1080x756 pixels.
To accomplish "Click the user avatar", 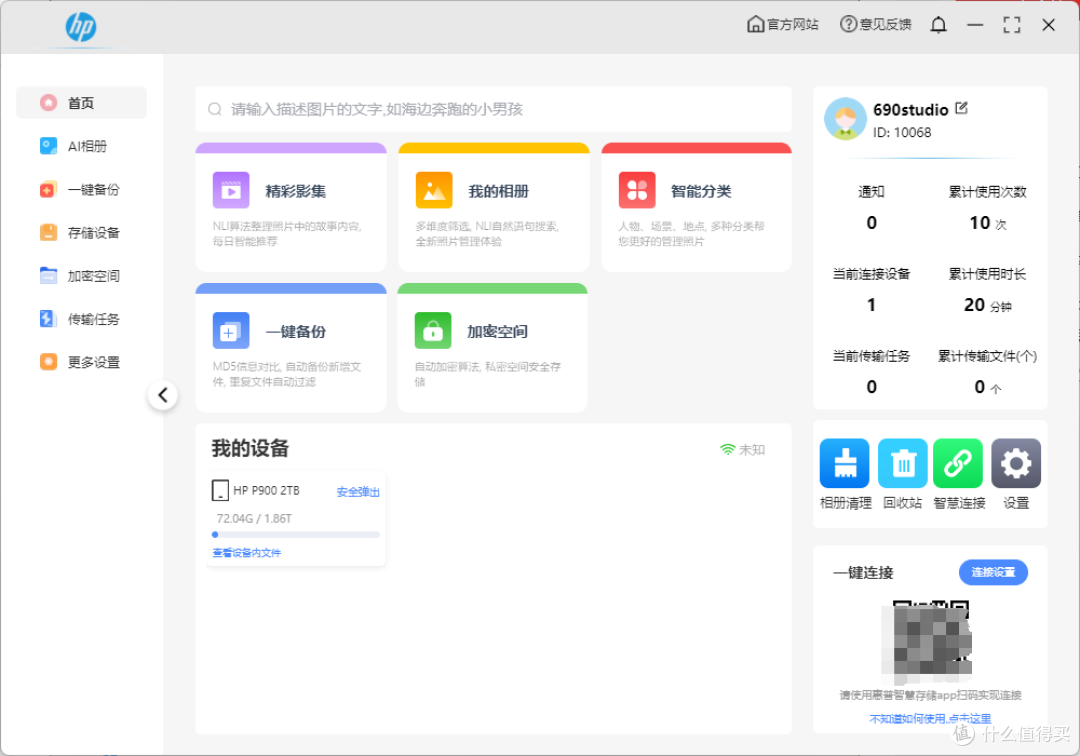I will click(x=845, y=118).
